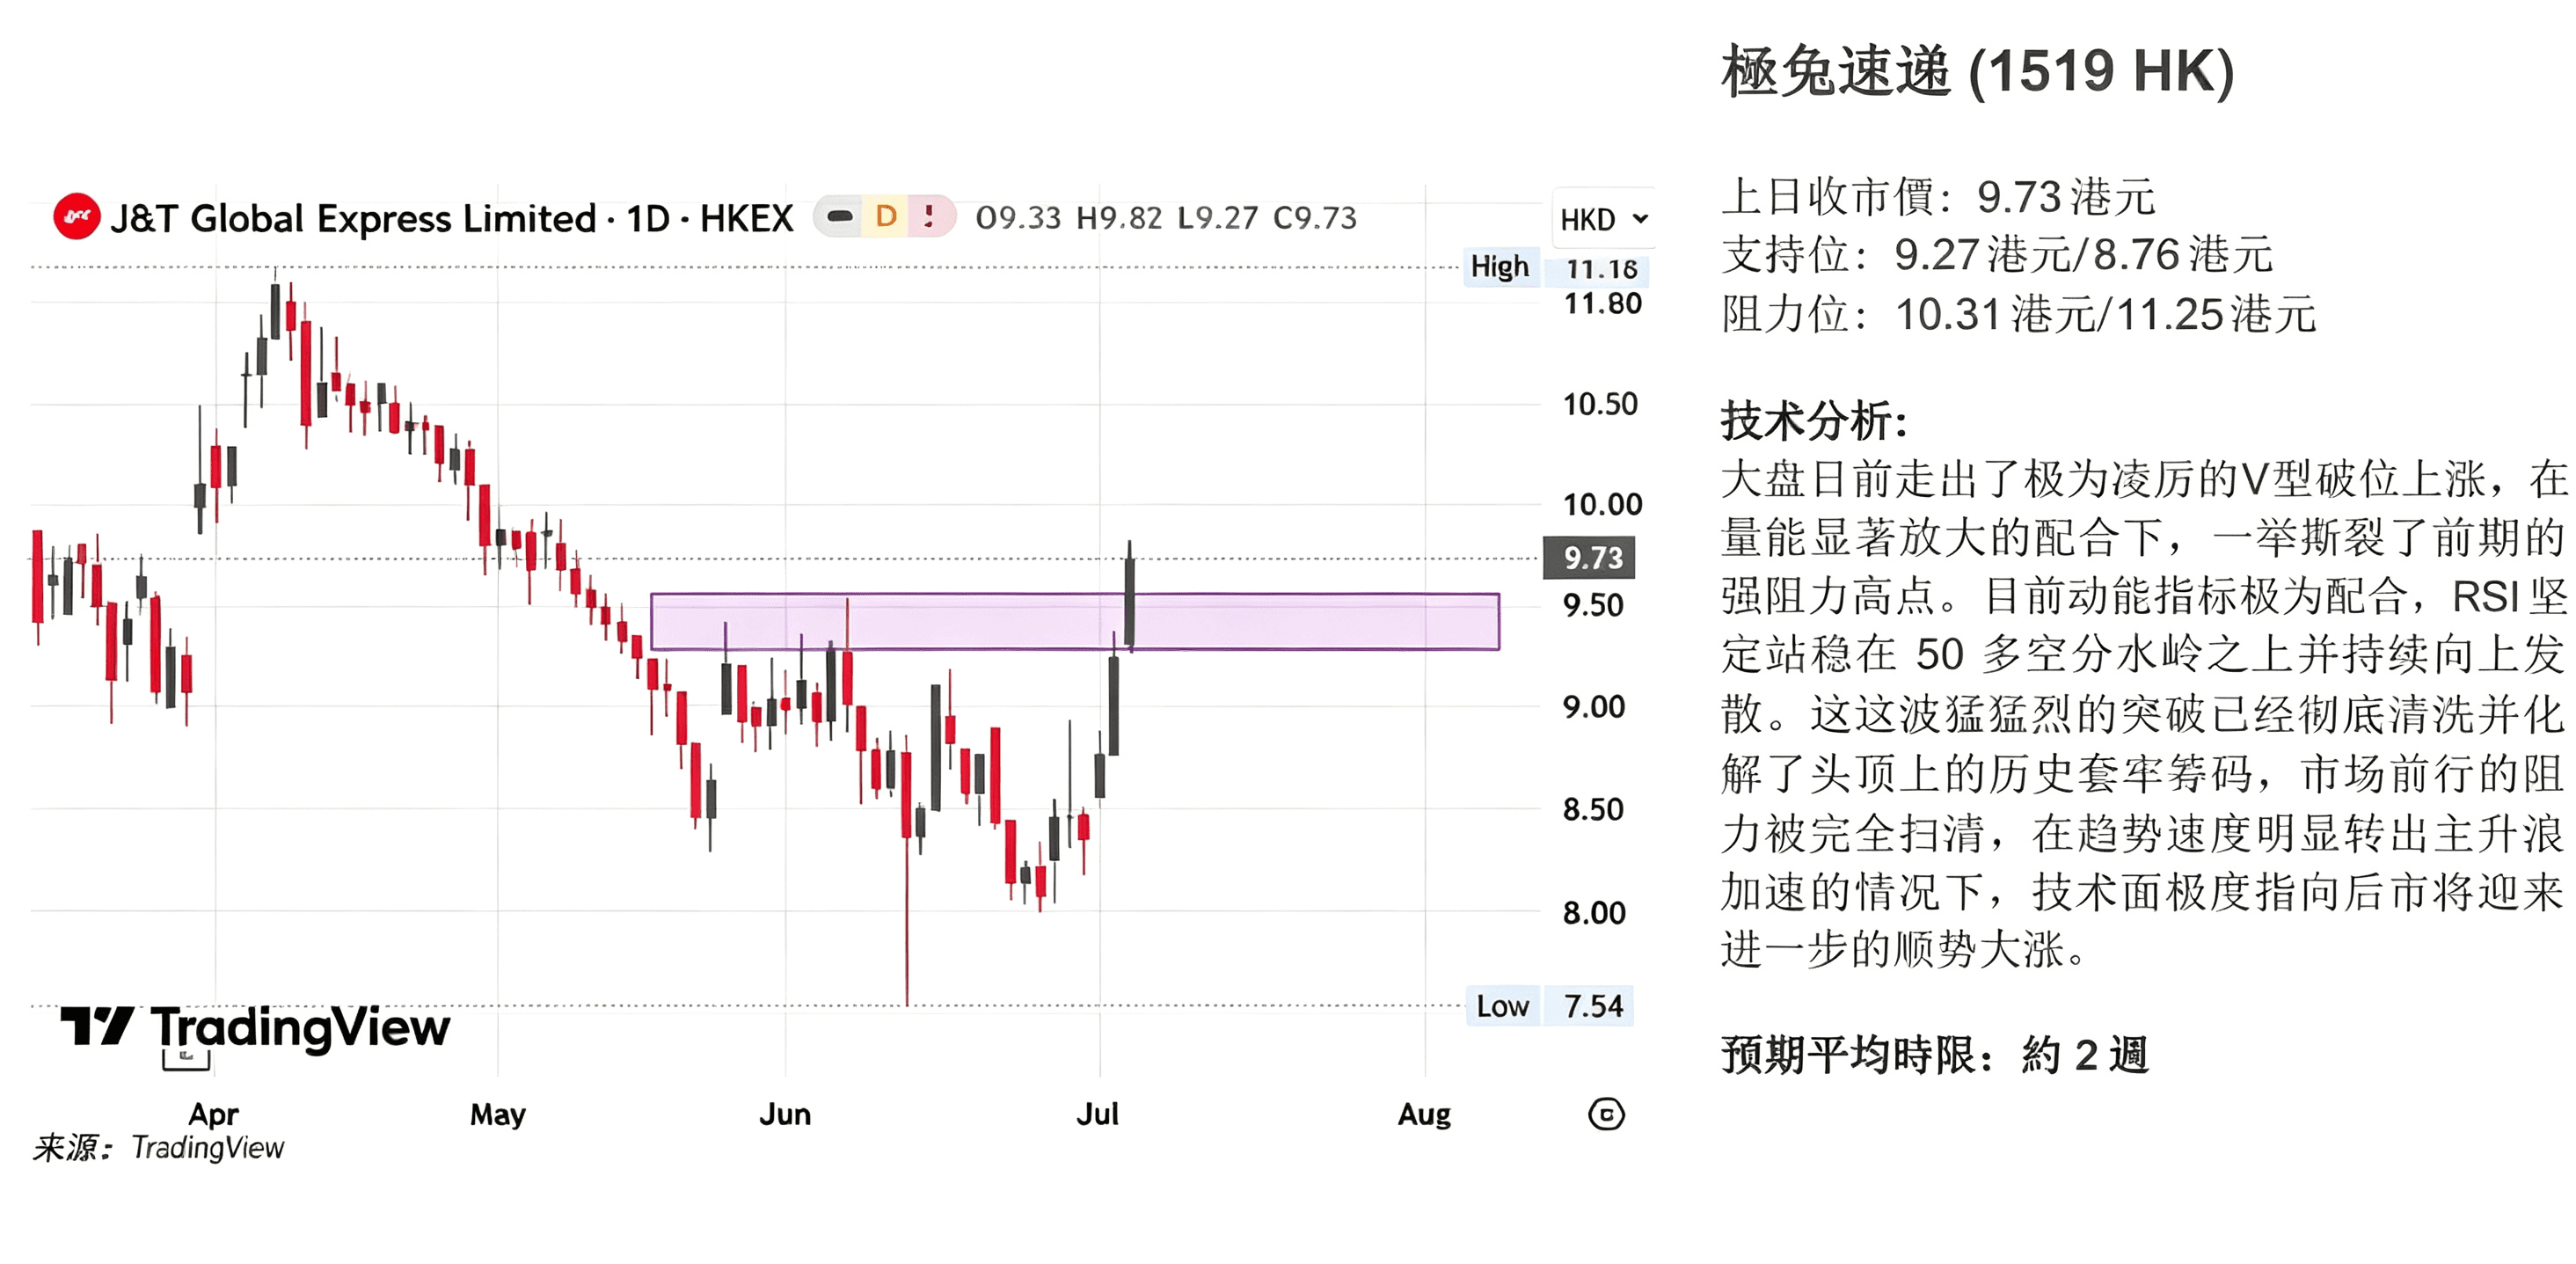Screen dimensions: 2576x1264
Task: Click the close value C9.73 in legend
Action: (x=1314, y=217)
